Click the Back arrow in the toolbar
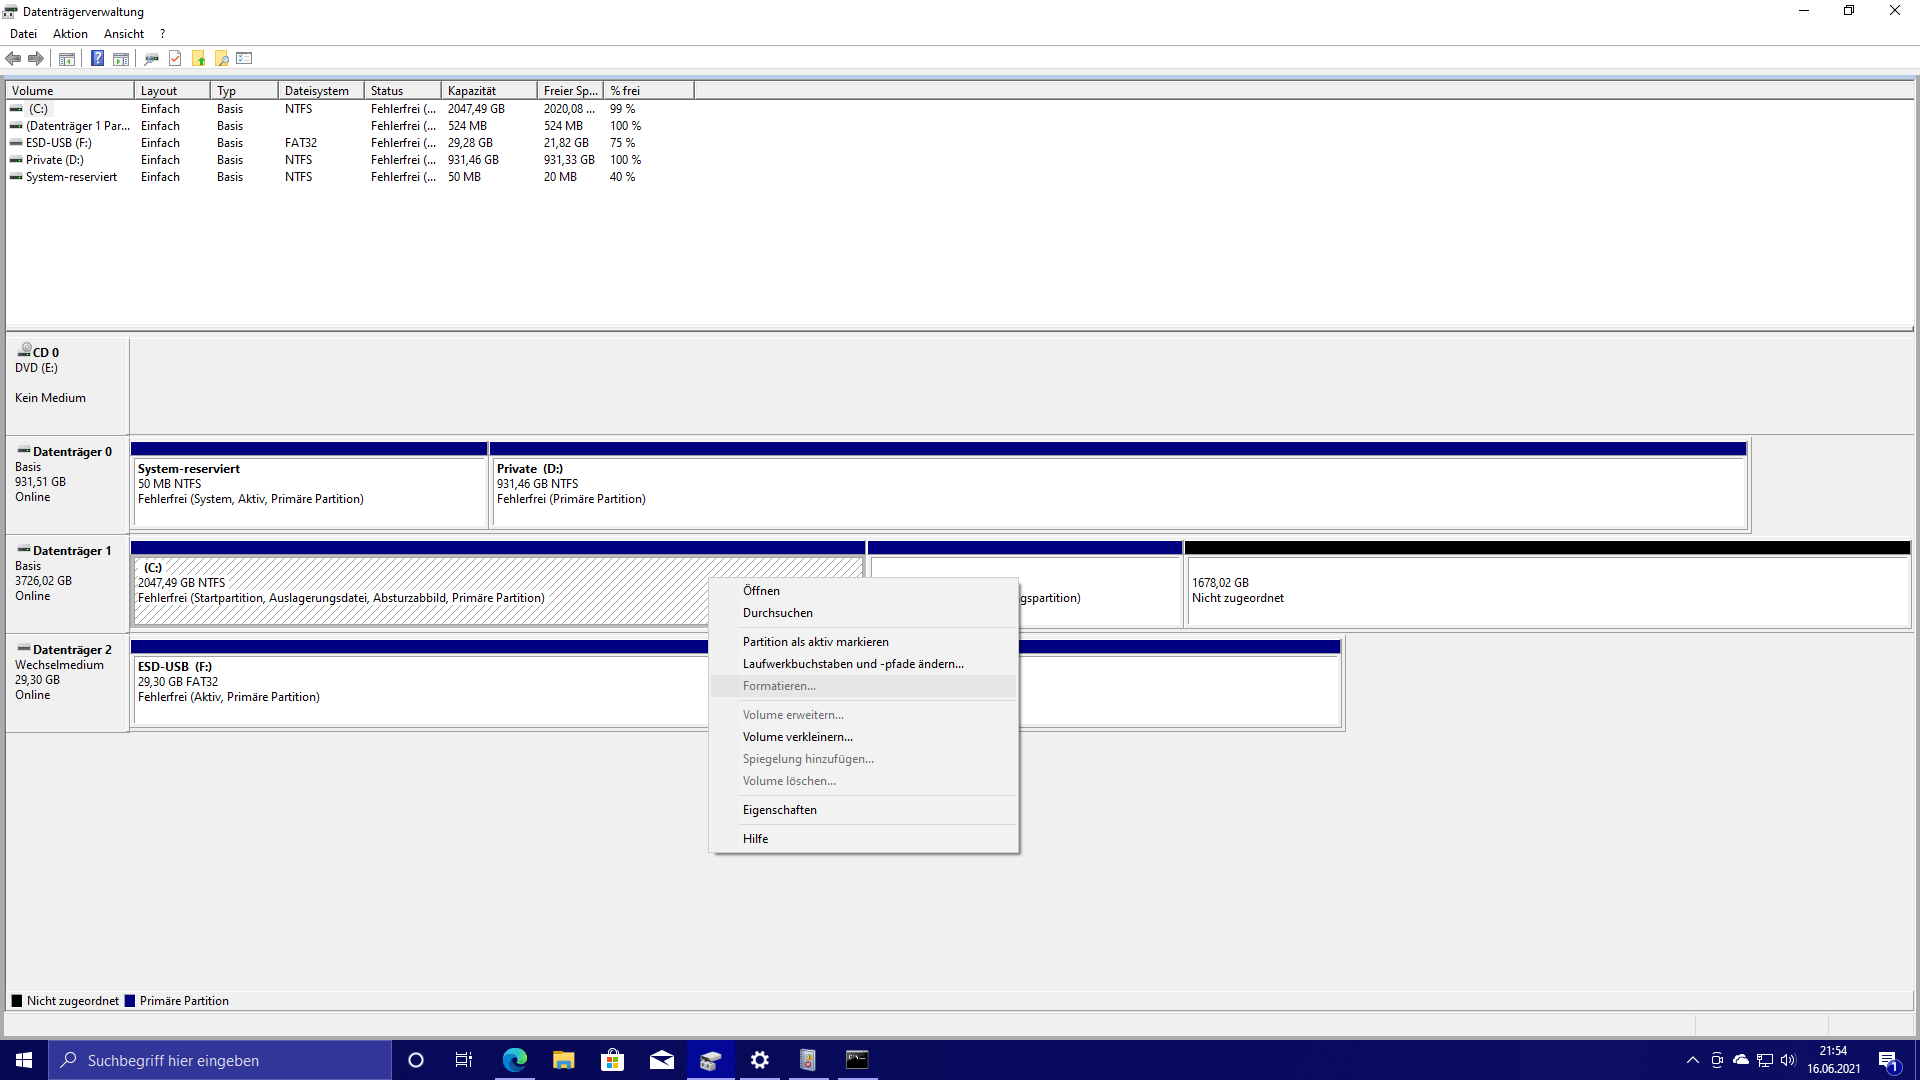This screenshot has height=1080, width=1920. [x=13, y=58]
